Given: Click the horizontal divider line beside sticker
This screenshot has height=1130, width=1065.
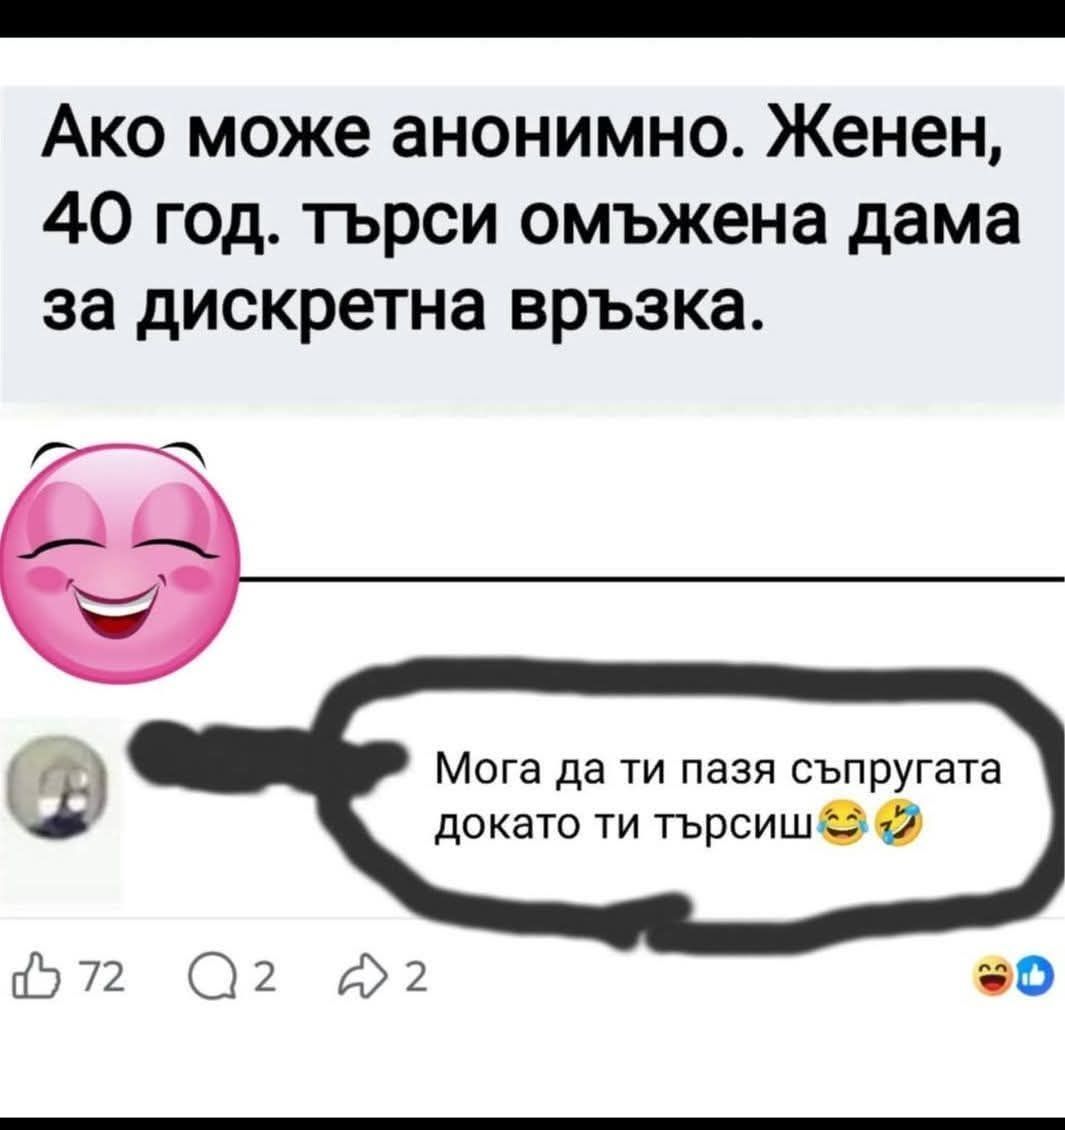Looking at the screenshot, I should pos(652,578).
